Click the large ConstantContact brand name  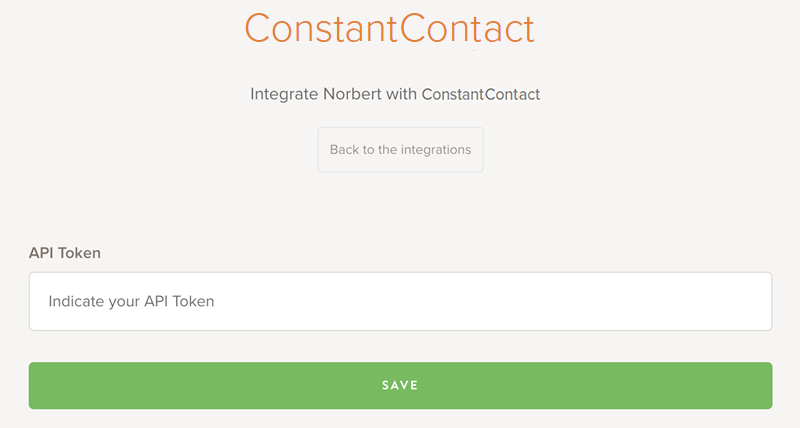click(390, 28)
